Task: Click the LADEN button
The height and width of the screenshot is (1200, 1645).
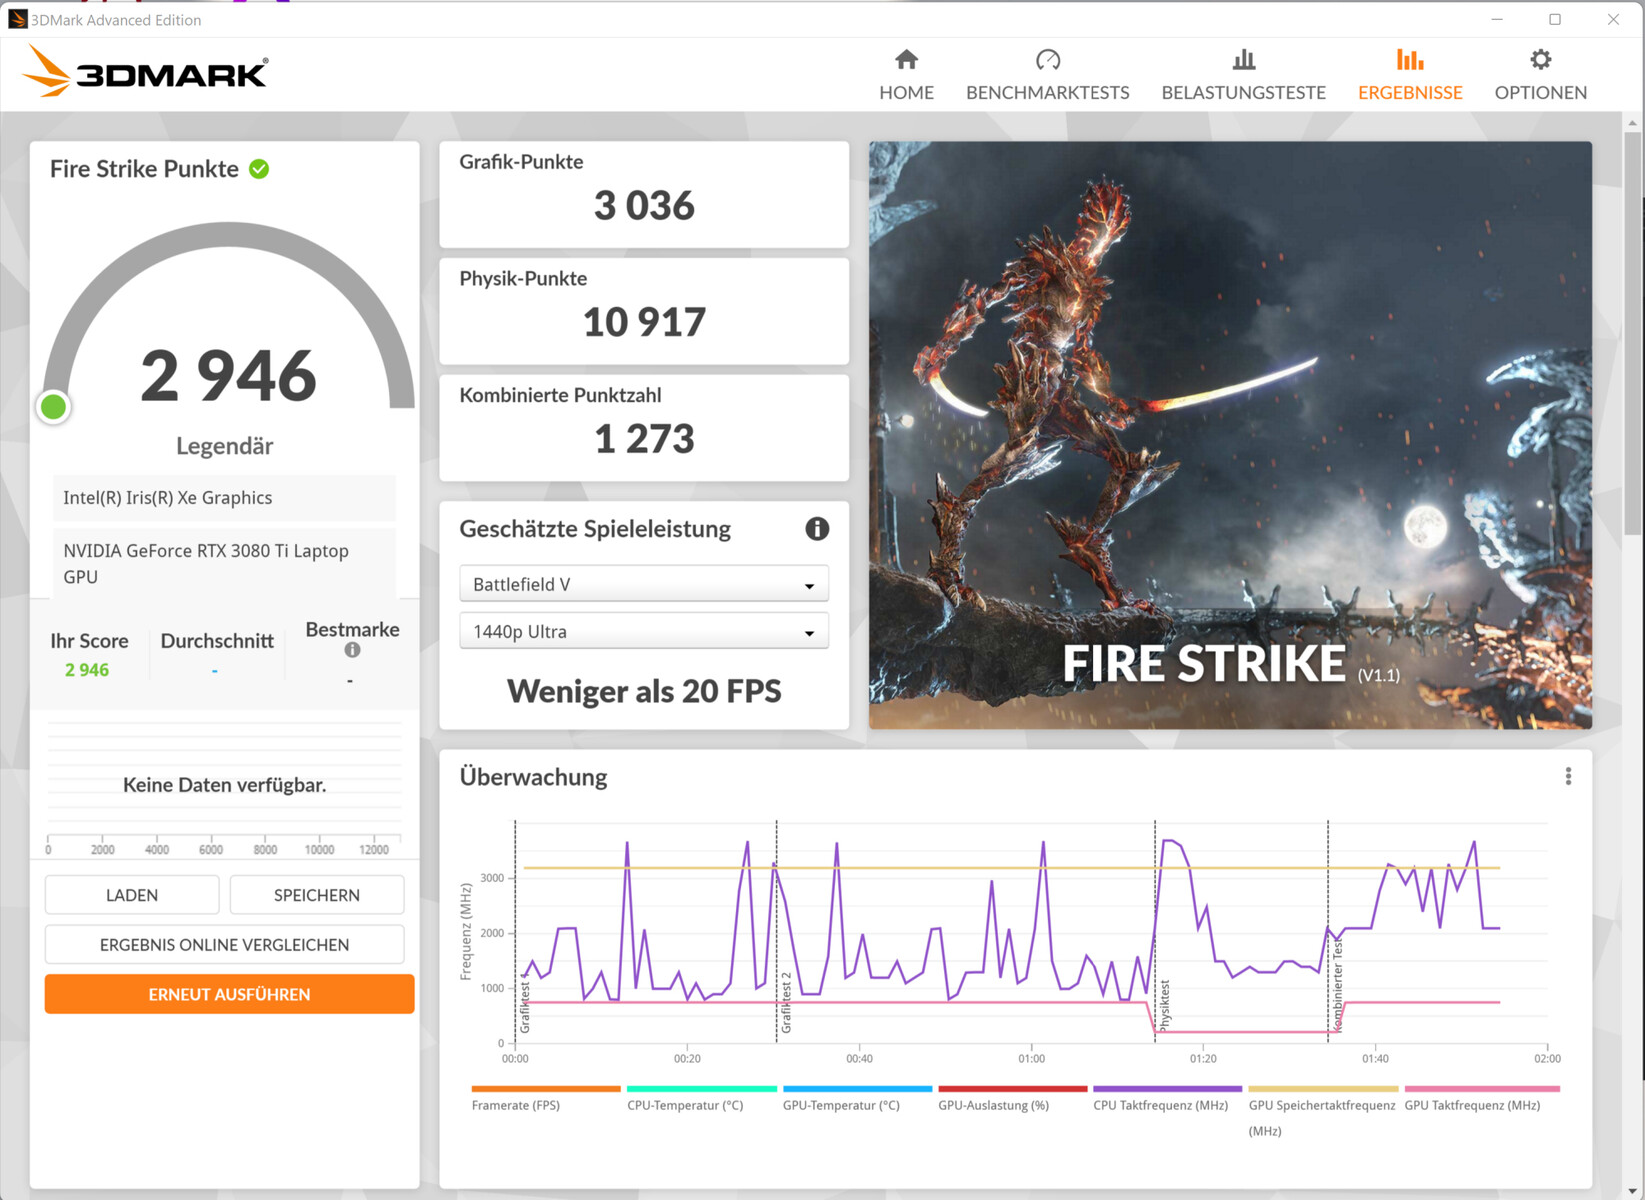Action: pos(132,895)
